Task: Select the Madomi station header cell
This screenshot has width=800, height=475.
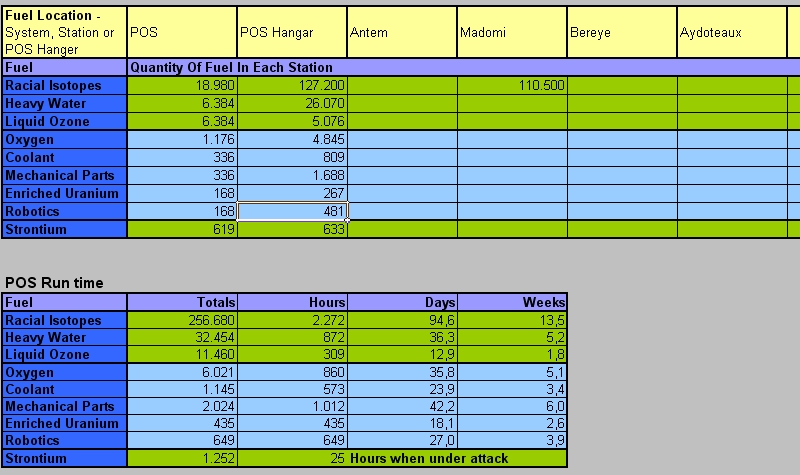Action: (512, 32)
